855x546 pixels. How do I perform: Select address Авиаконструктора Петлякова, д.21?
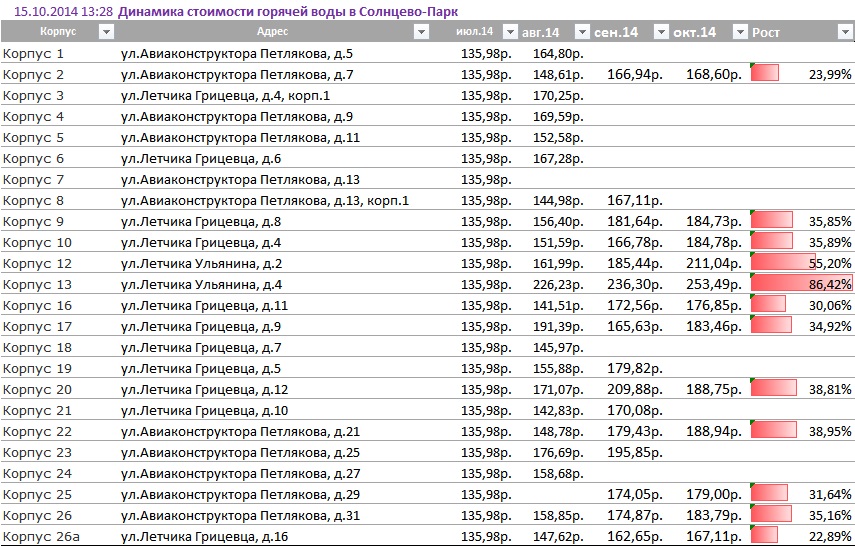tap(240, 431)
